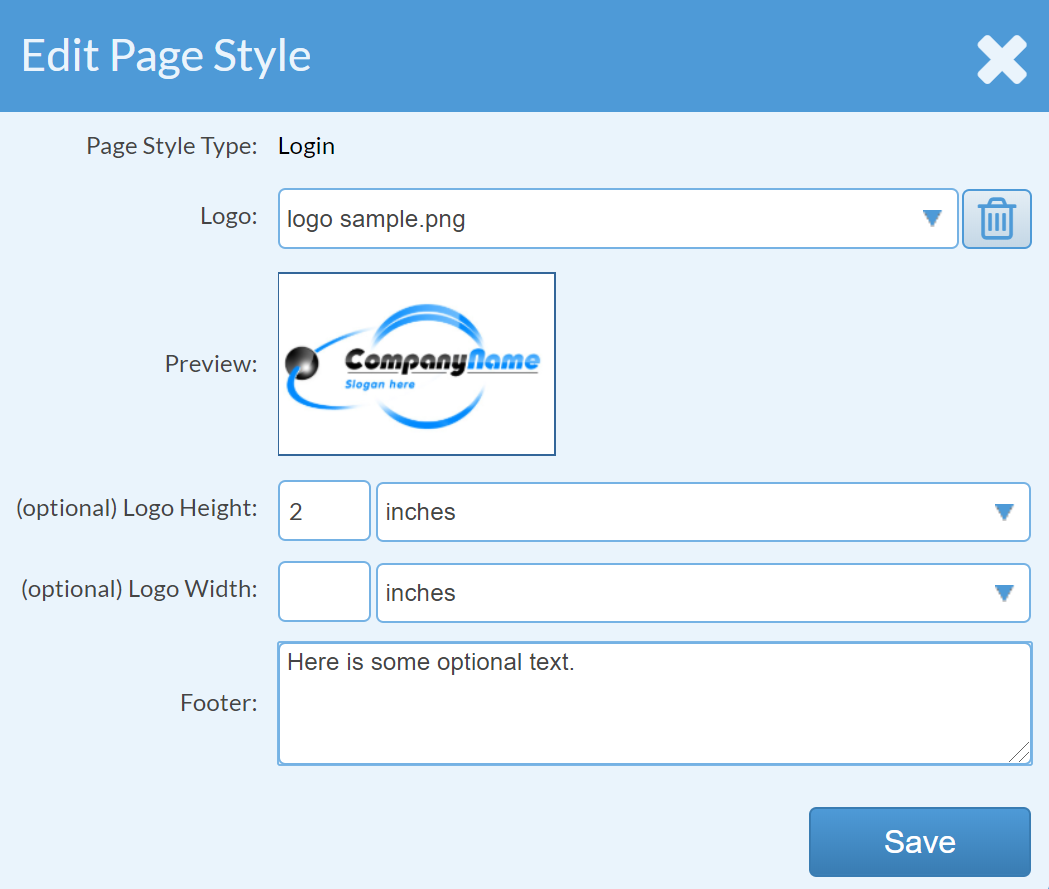Screen dimensions: 1049x889
Task: Click the blue arrow on the footer row's nearest dropdown
Action: [x=1003, y=592]
